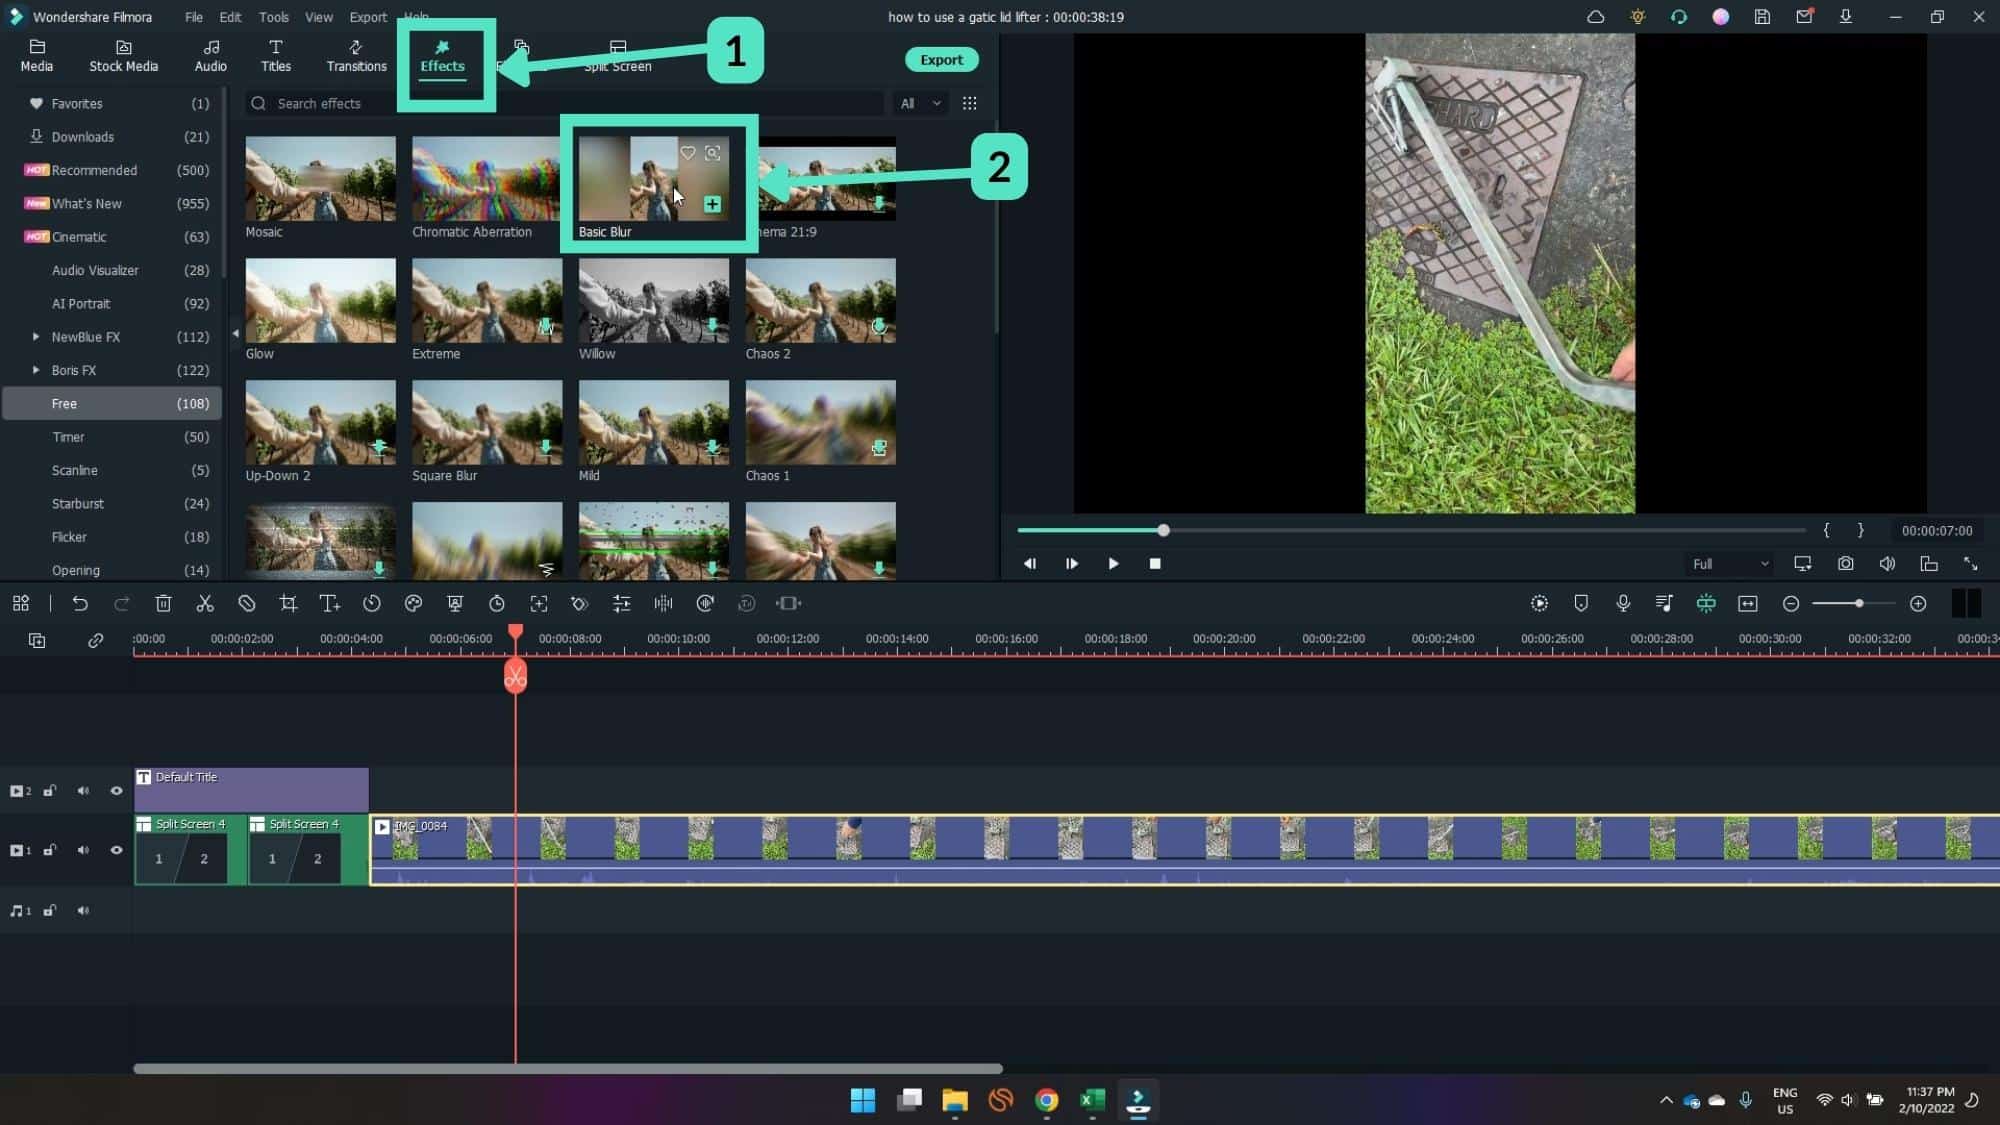The width and height of the screenshot is (2000, 1125).
Task: Hide video track 1 with eye icon
Action: click(x=116, y=850)
